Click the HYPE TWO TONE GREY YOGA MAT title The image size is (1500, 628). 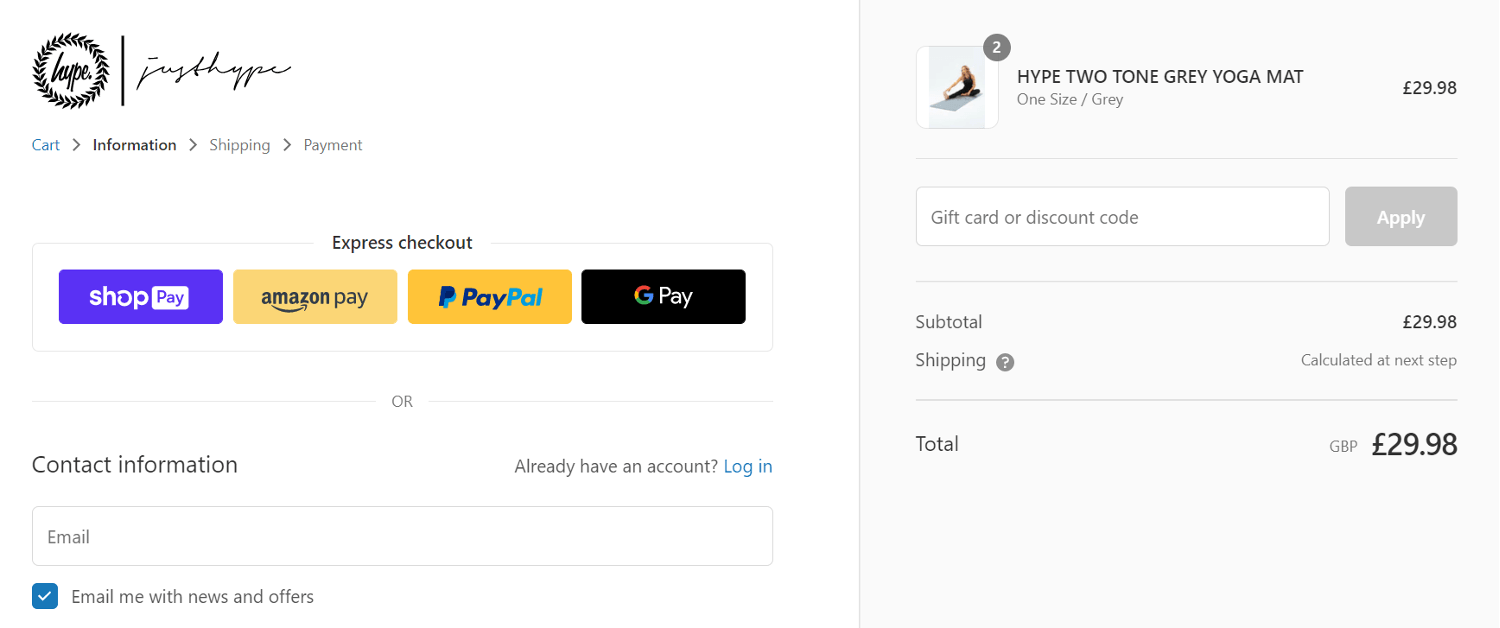[x=1159, y=76]
